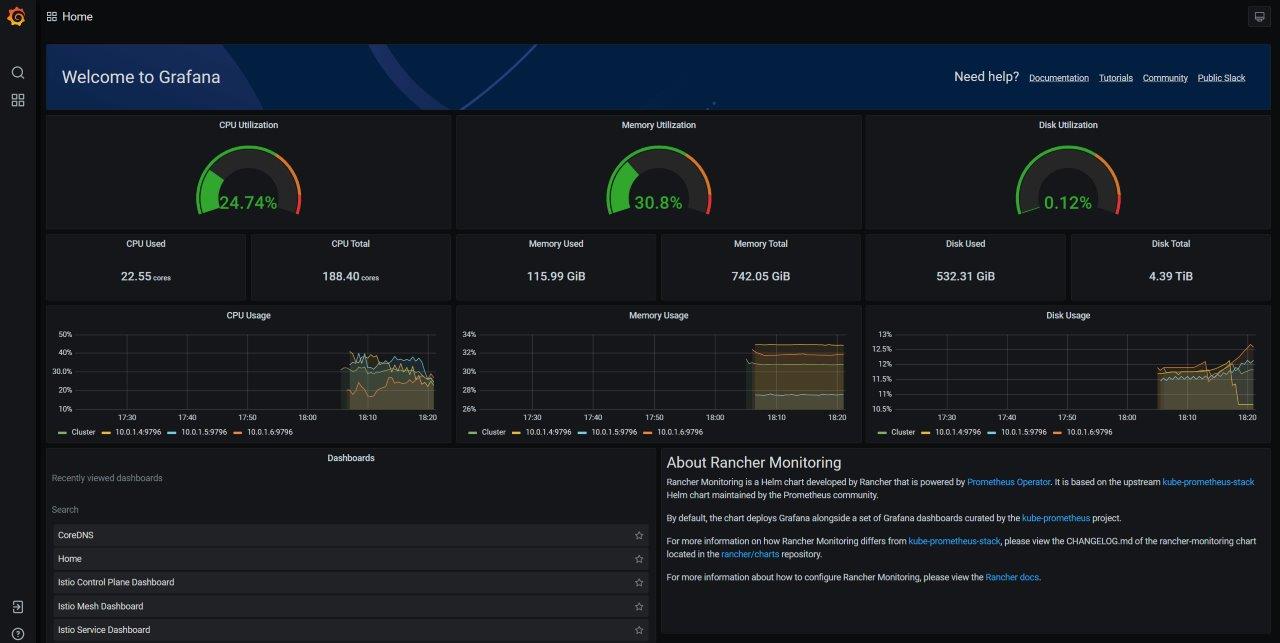Click the Disk Used panel title
Viewport: 1280px width, 643px height.
966,244
